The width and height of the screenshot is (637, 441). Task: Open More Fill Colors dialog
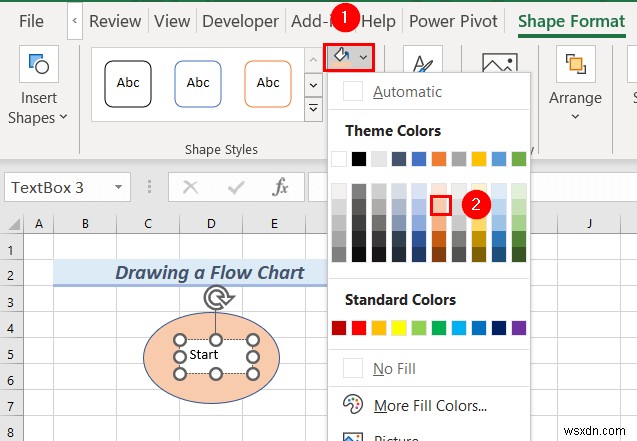point(429,405)
